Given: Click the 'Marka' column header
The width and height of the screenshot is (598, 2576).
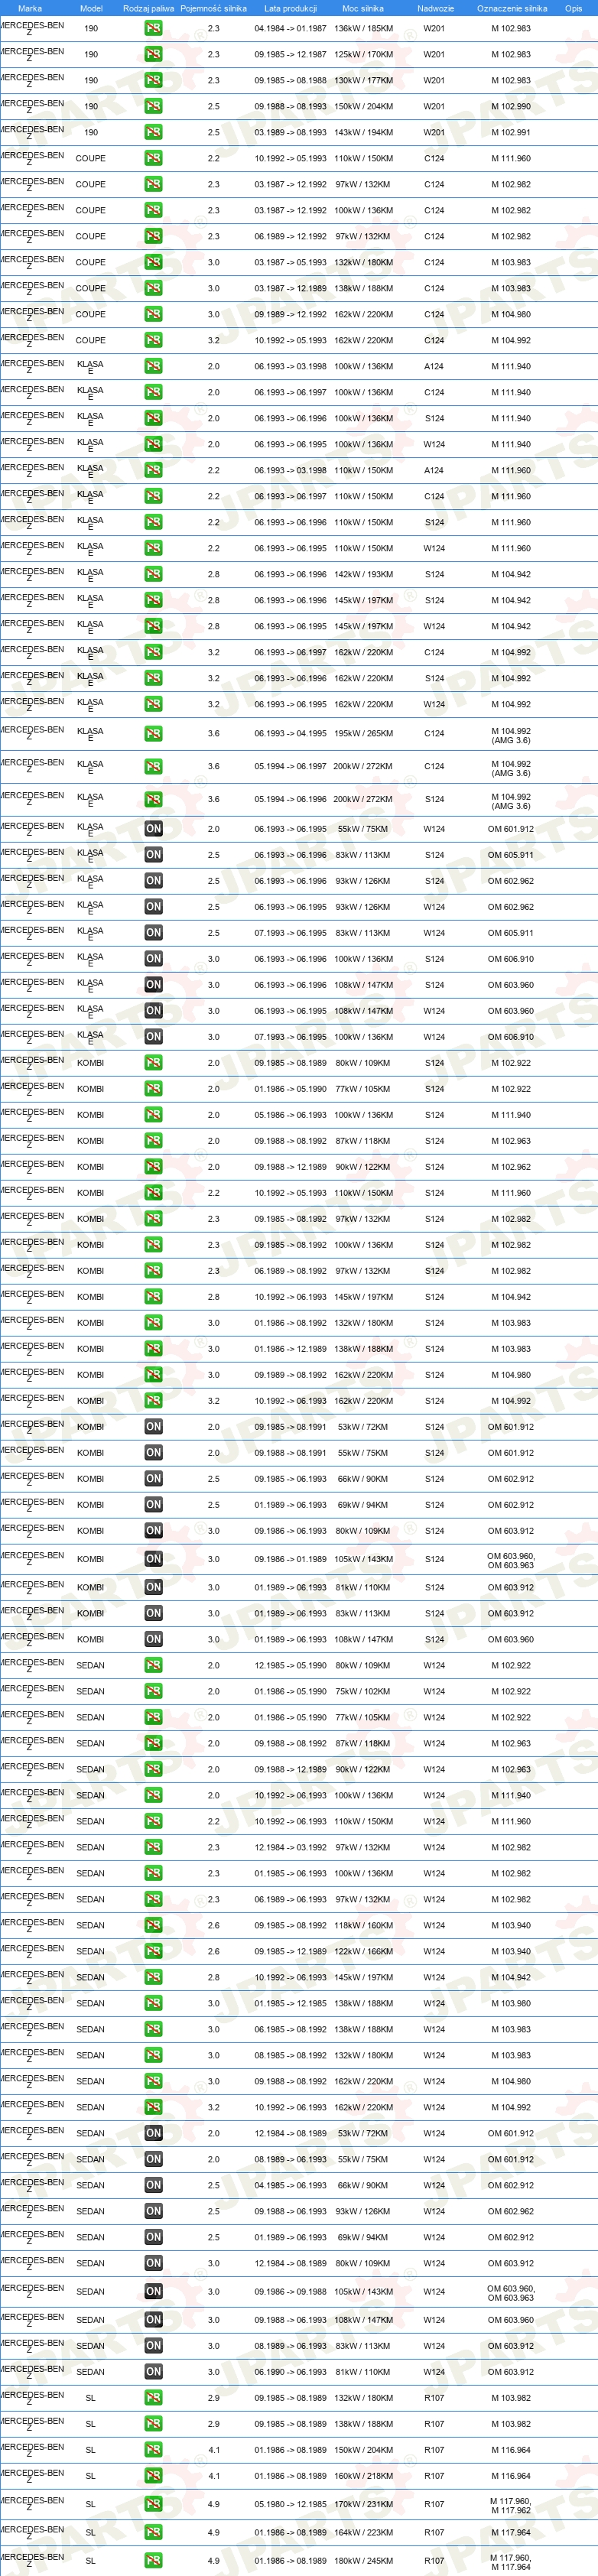Looking at the screenshot, I should pyautogui.click(x=30, y=8).
